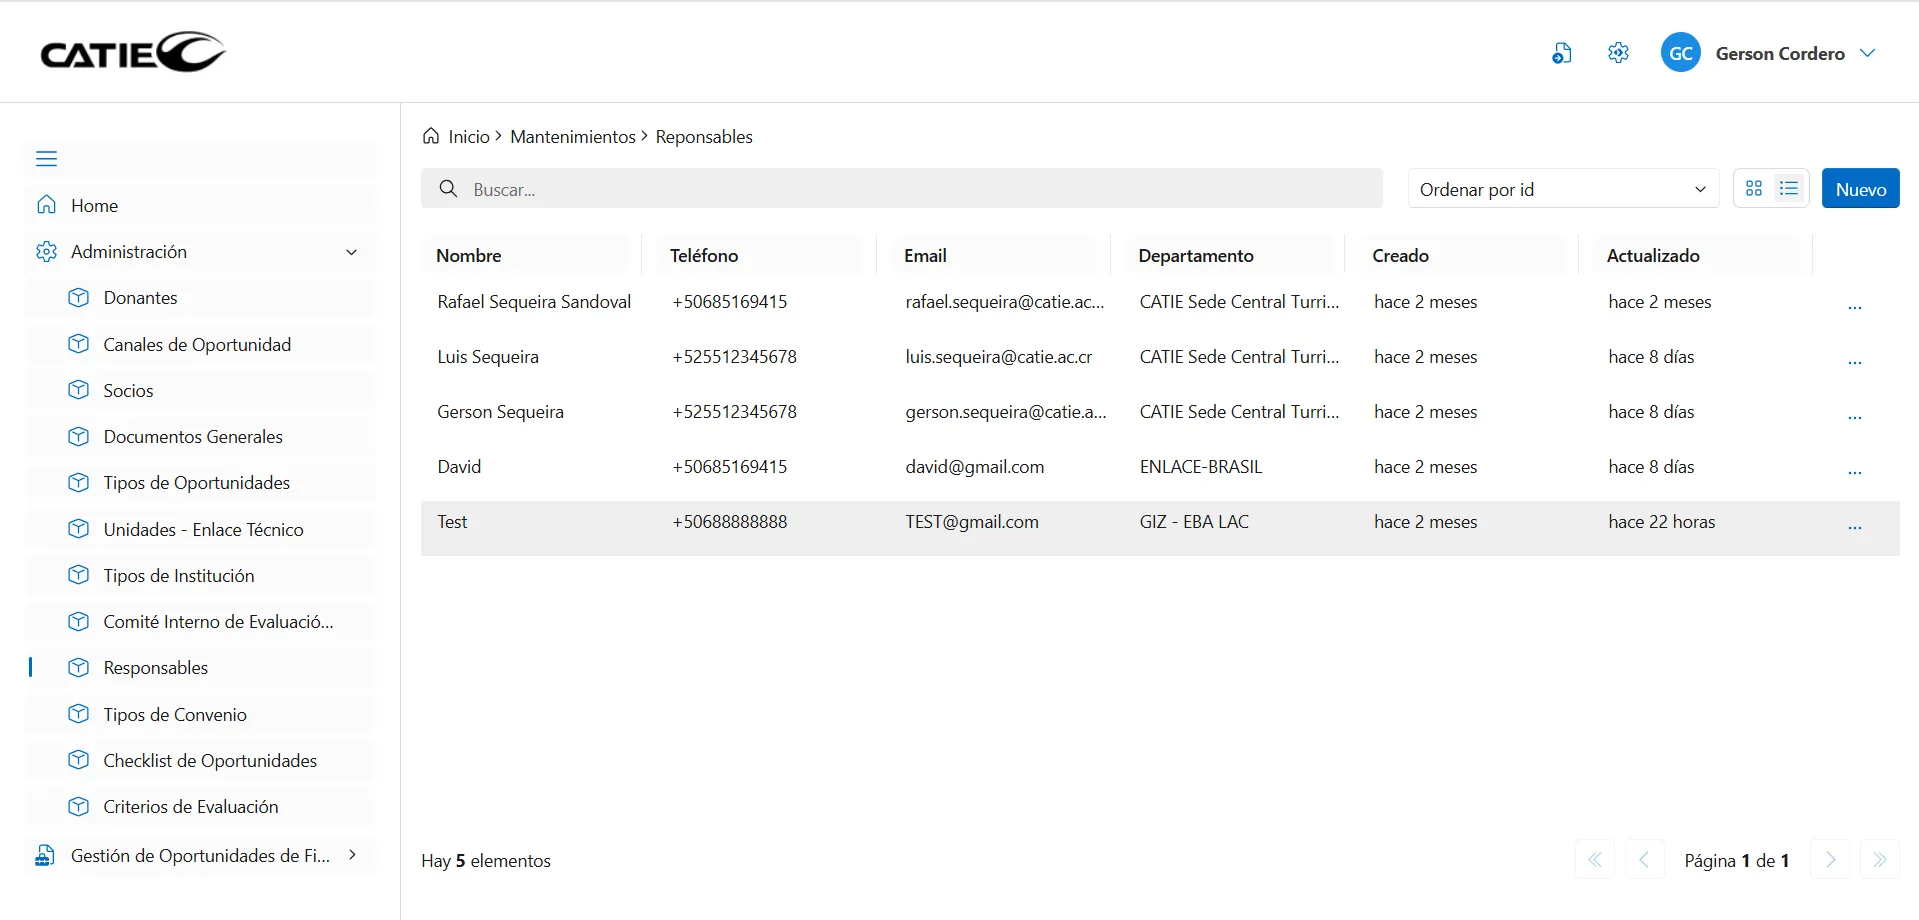
Task: Click the settings gear icon in header
Action: click(1618, 53)
